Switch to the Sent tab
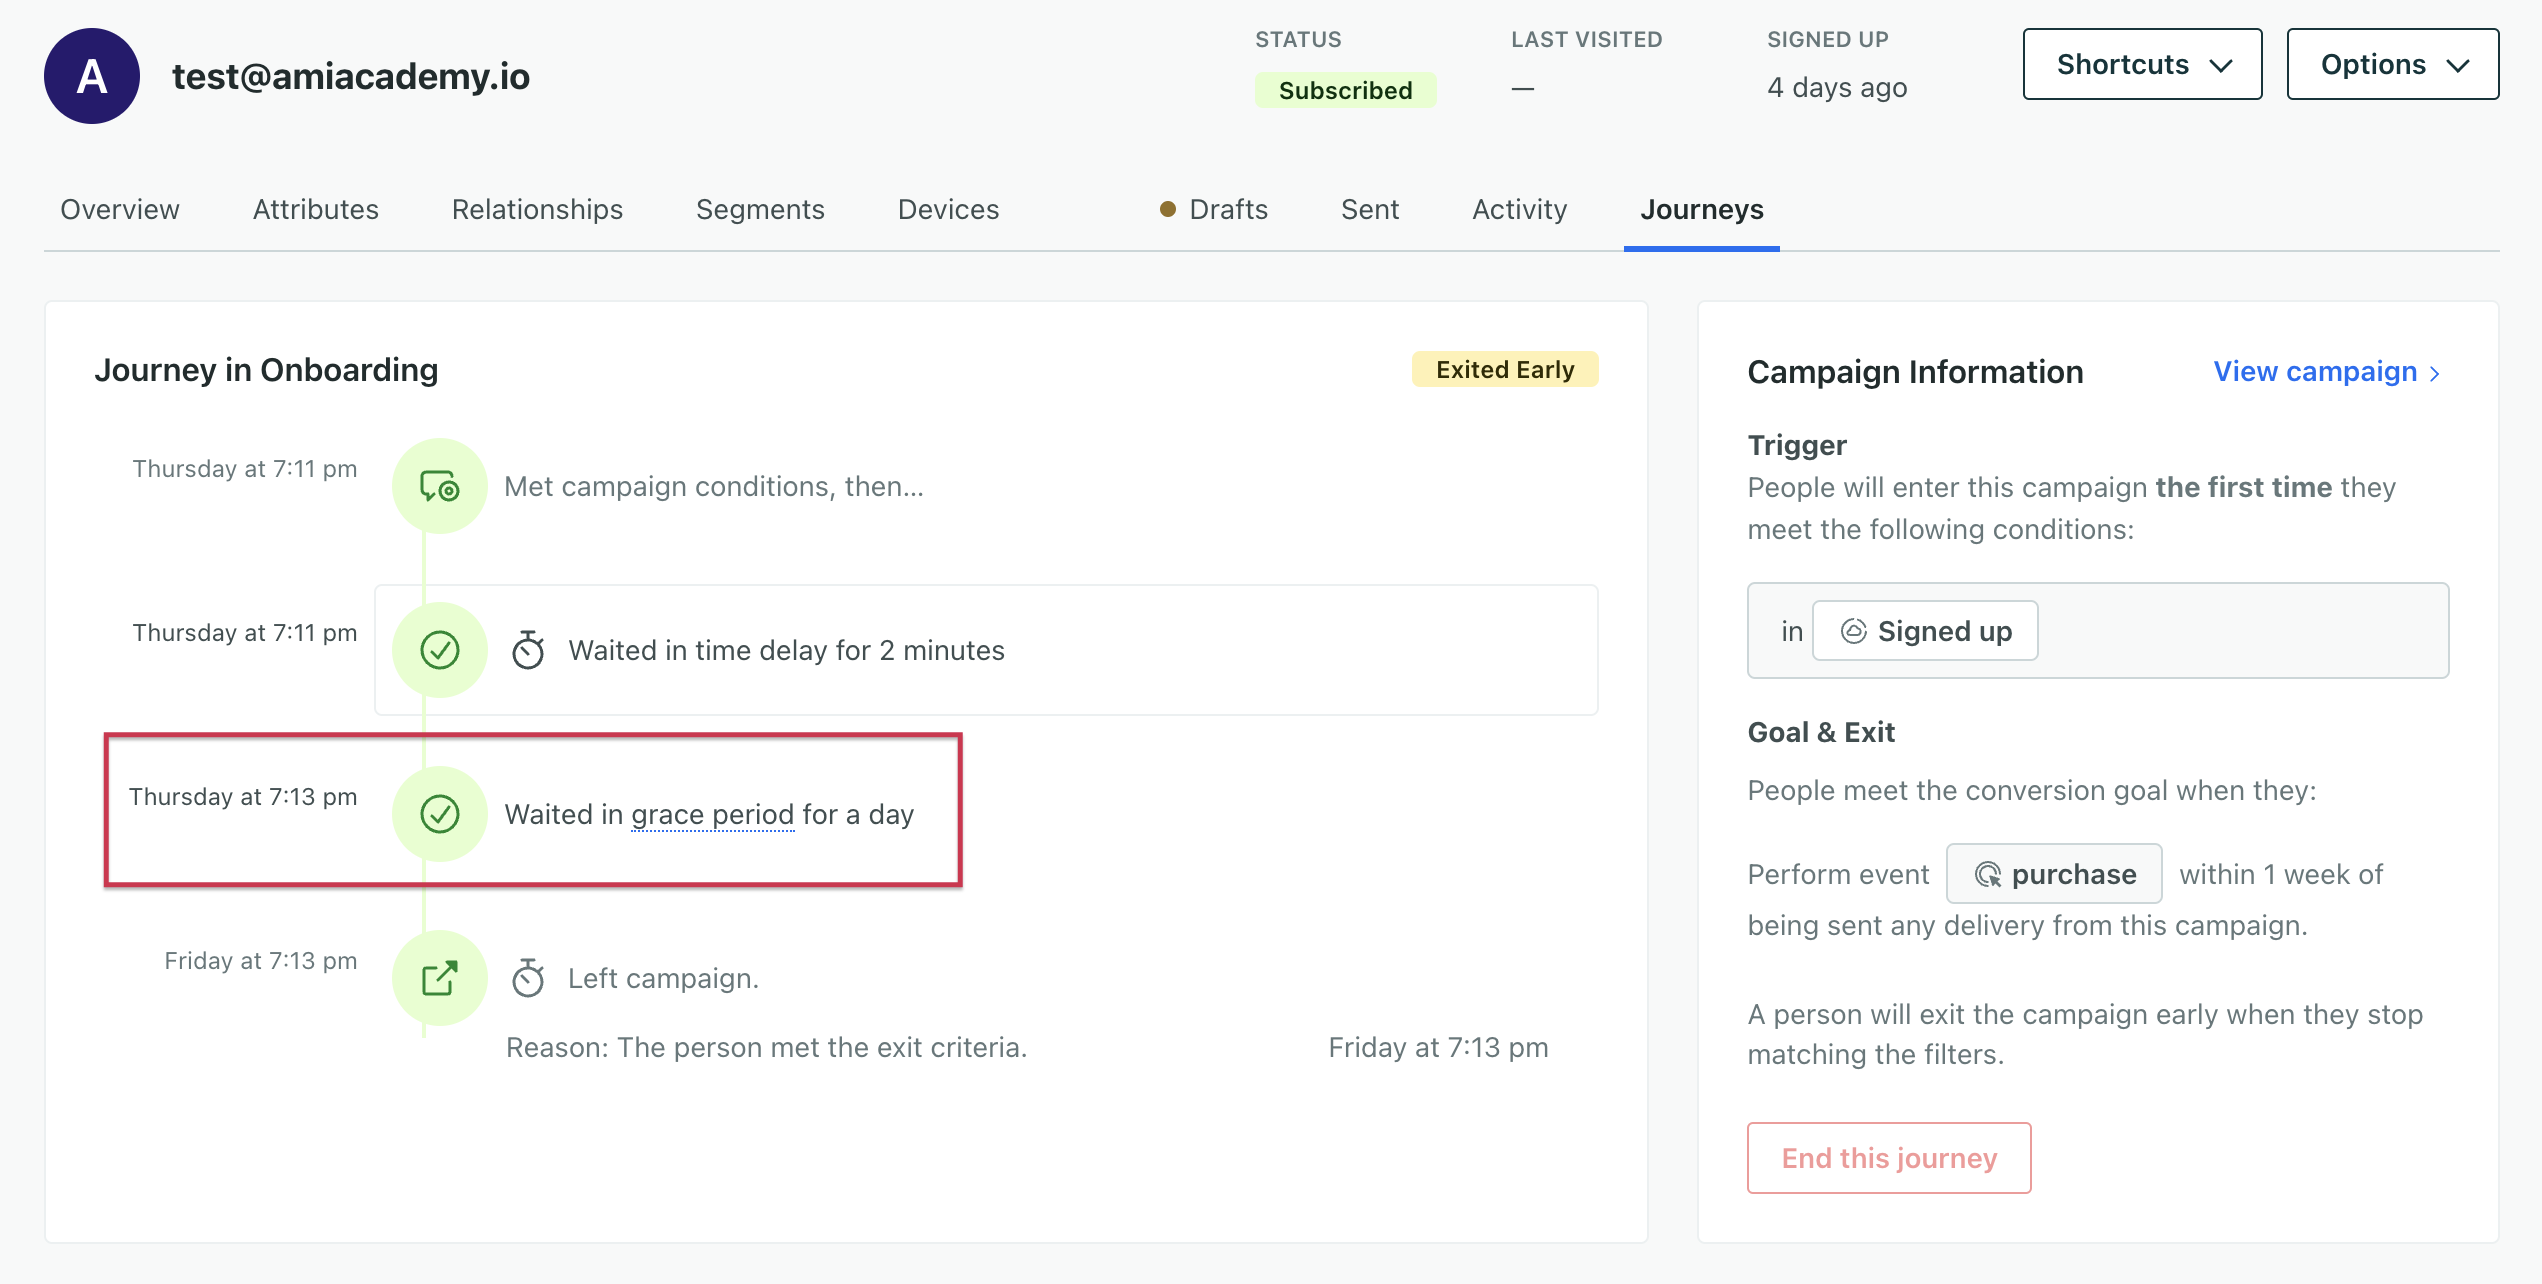Image resolution: width=2542 pixels, height=1284 pixels. click(1369, 209)
